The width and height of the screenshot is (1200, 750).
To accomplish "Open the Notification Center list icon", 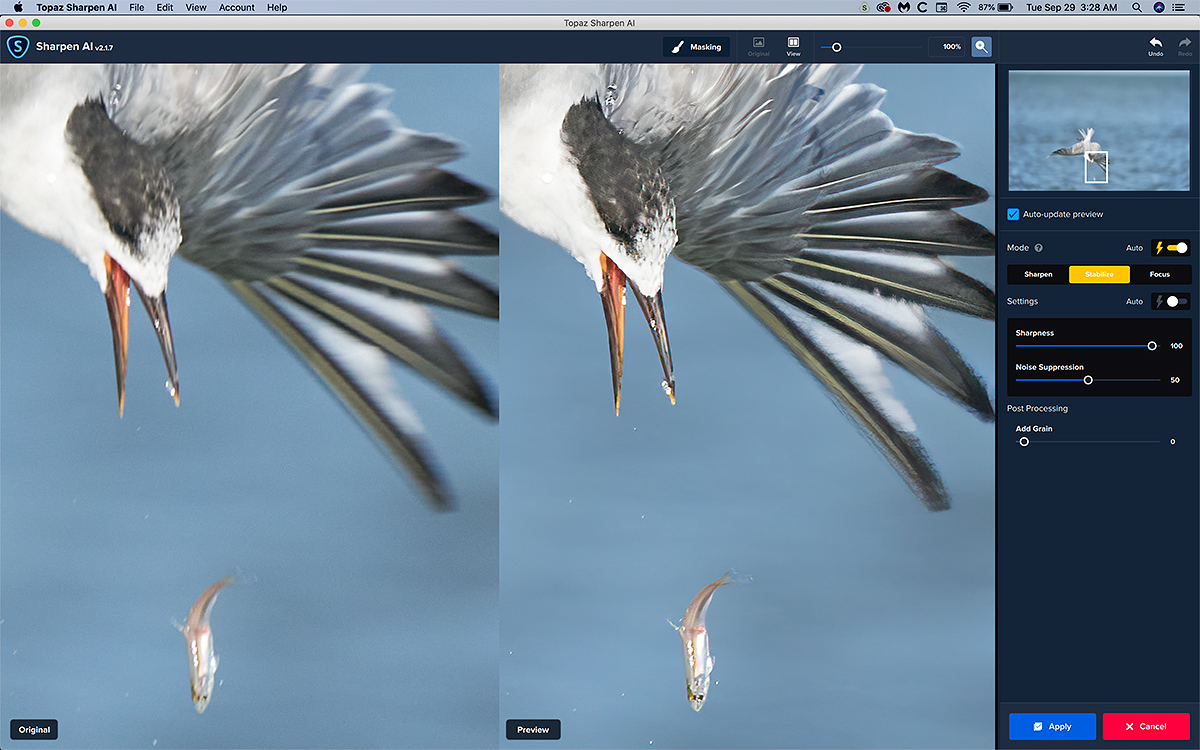I will 1180,7.
